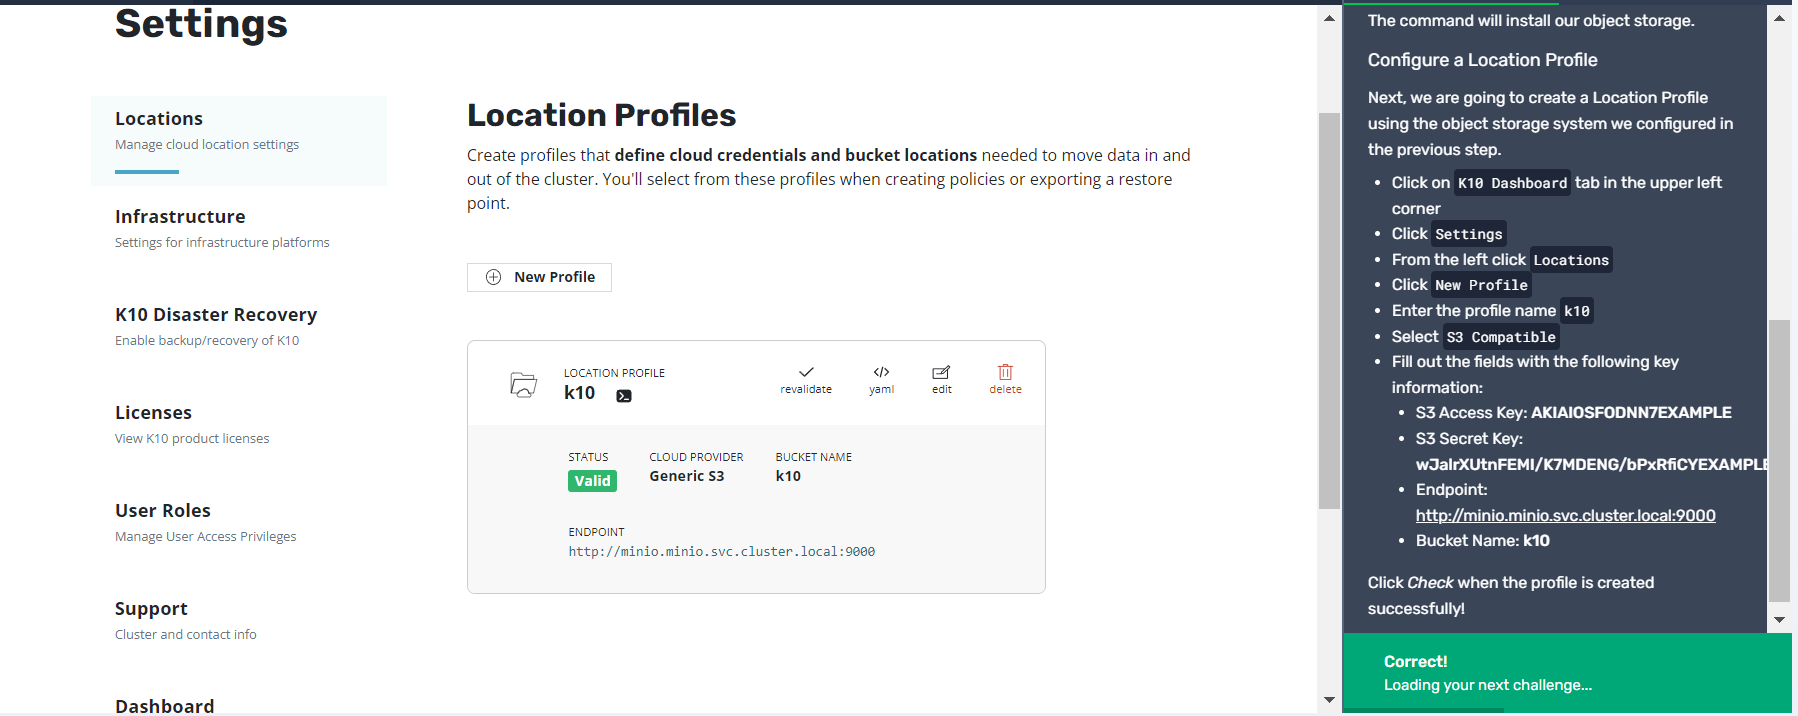
Task: Click the k10 location profile name
Action: click(579, 393)
